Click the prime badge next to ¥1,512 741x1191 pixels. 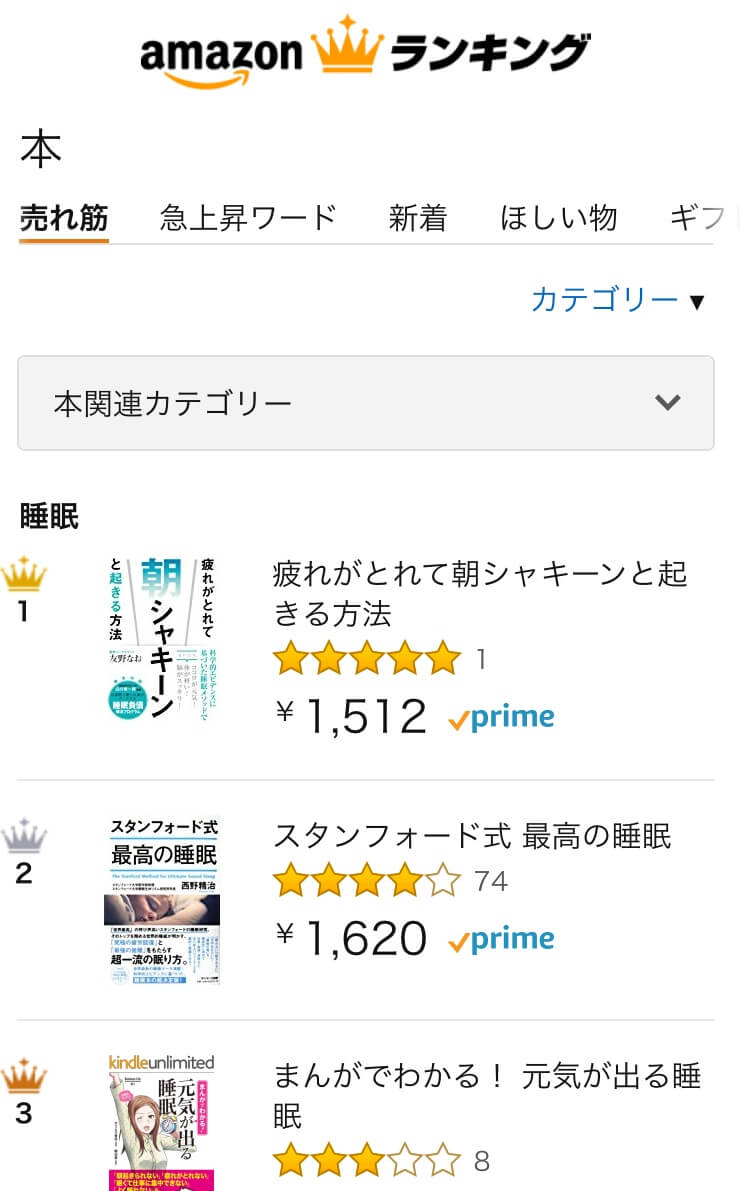tap(501, 717)
